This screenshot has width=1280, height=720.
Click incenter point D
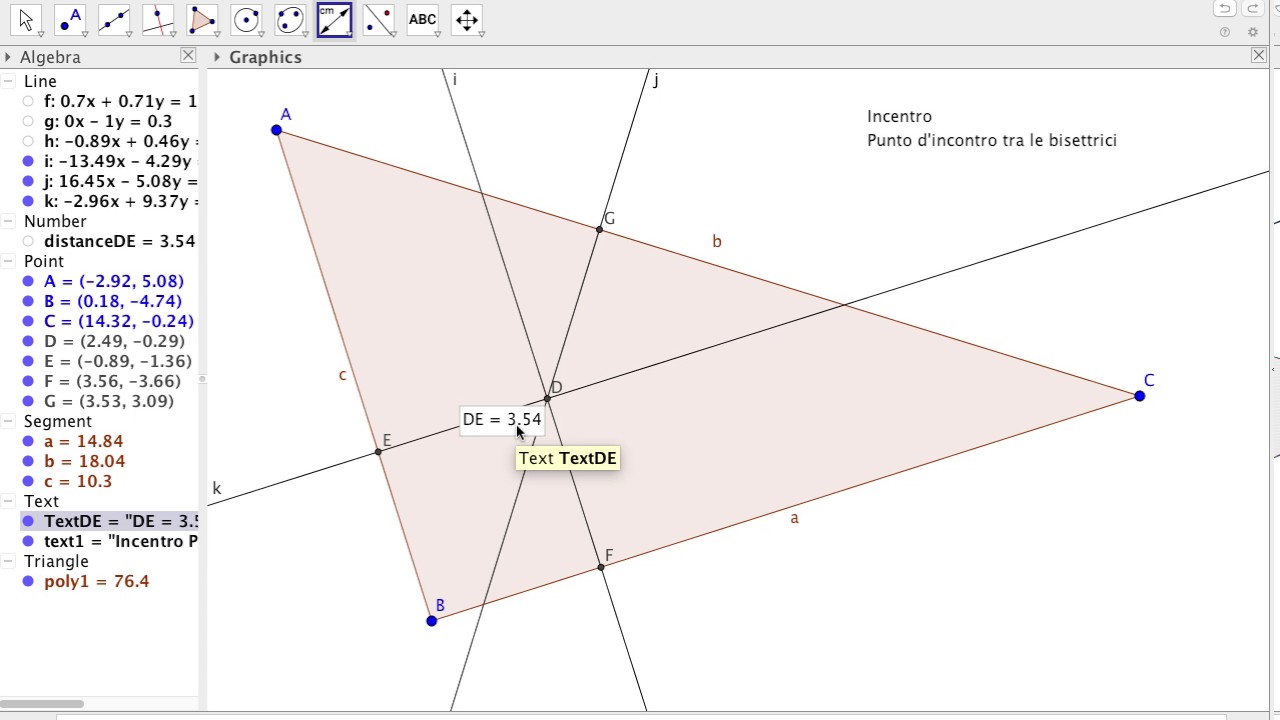coord(547,399)
